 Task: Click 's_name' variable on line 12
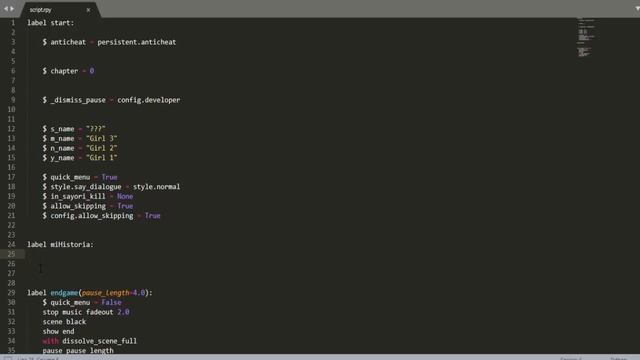tap(62, 129)
